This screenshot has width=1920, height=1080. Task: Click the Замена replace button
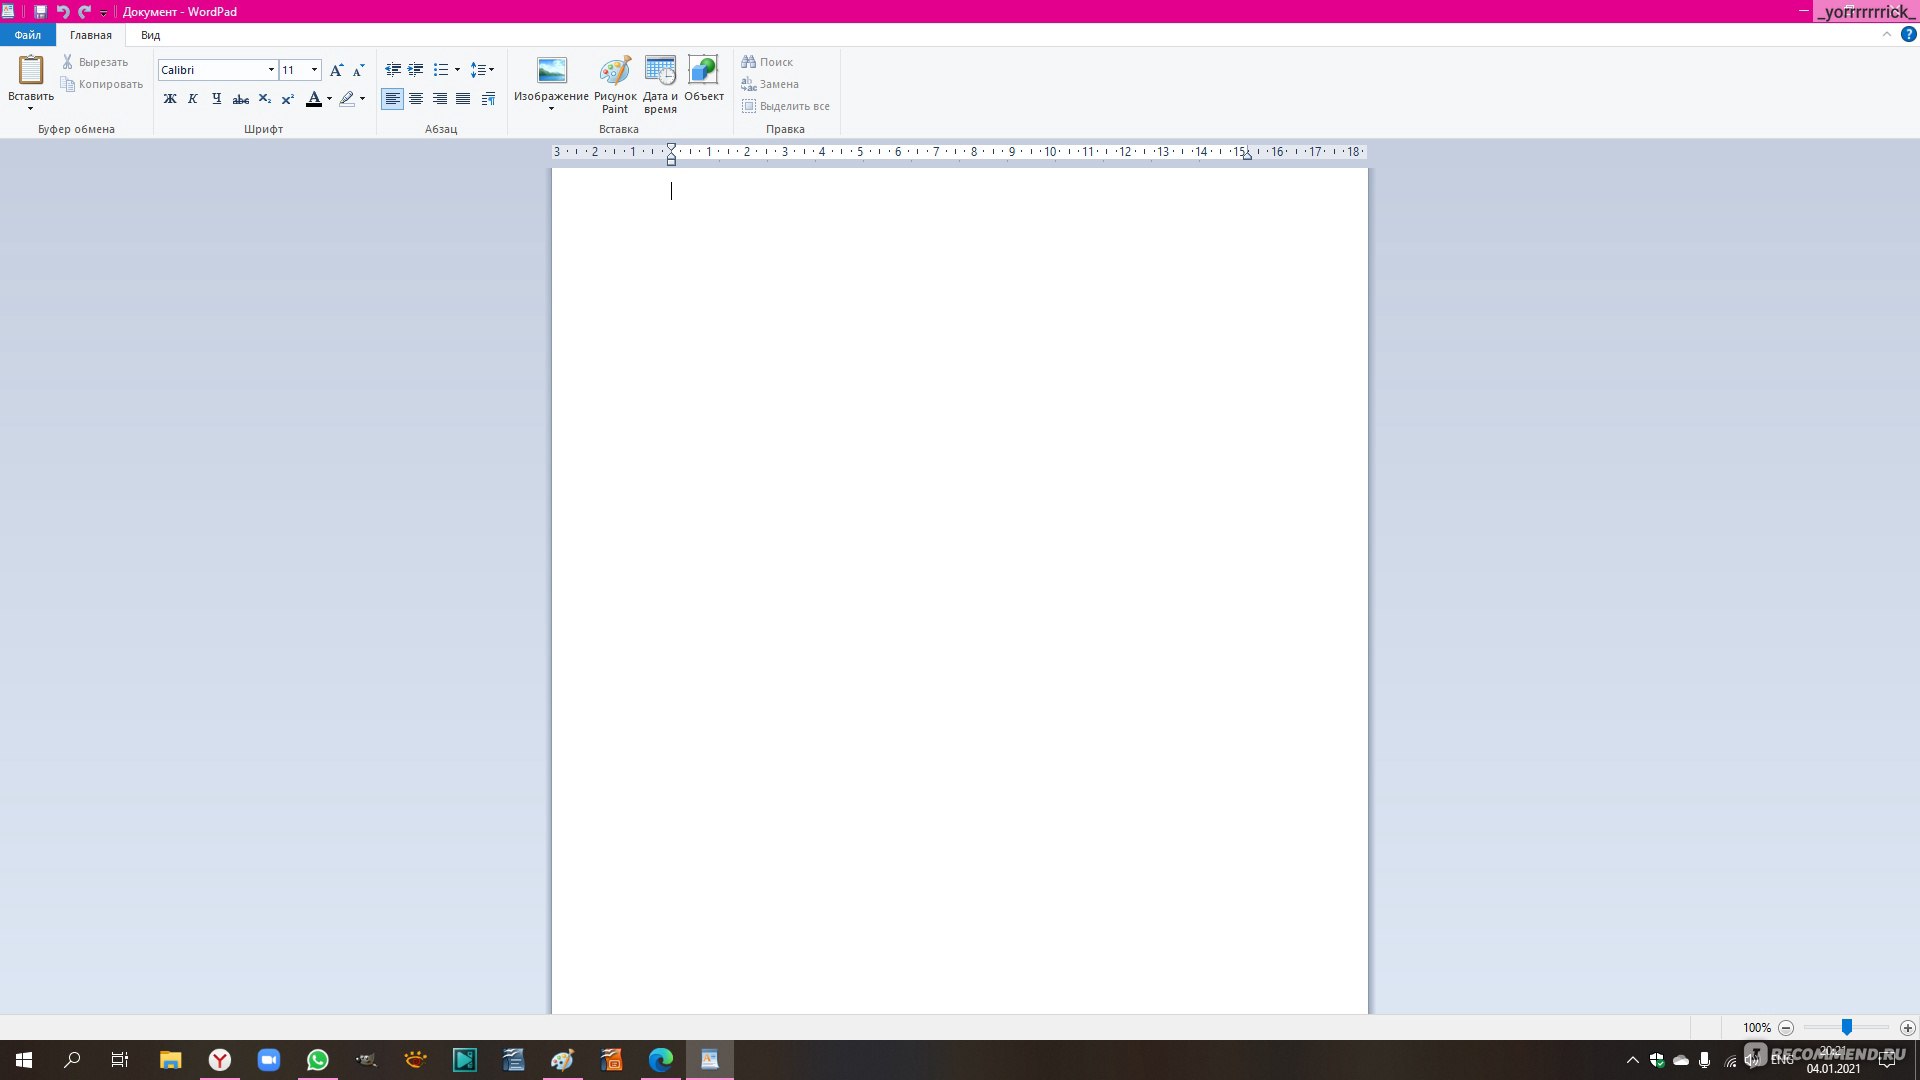coord(777,83)
